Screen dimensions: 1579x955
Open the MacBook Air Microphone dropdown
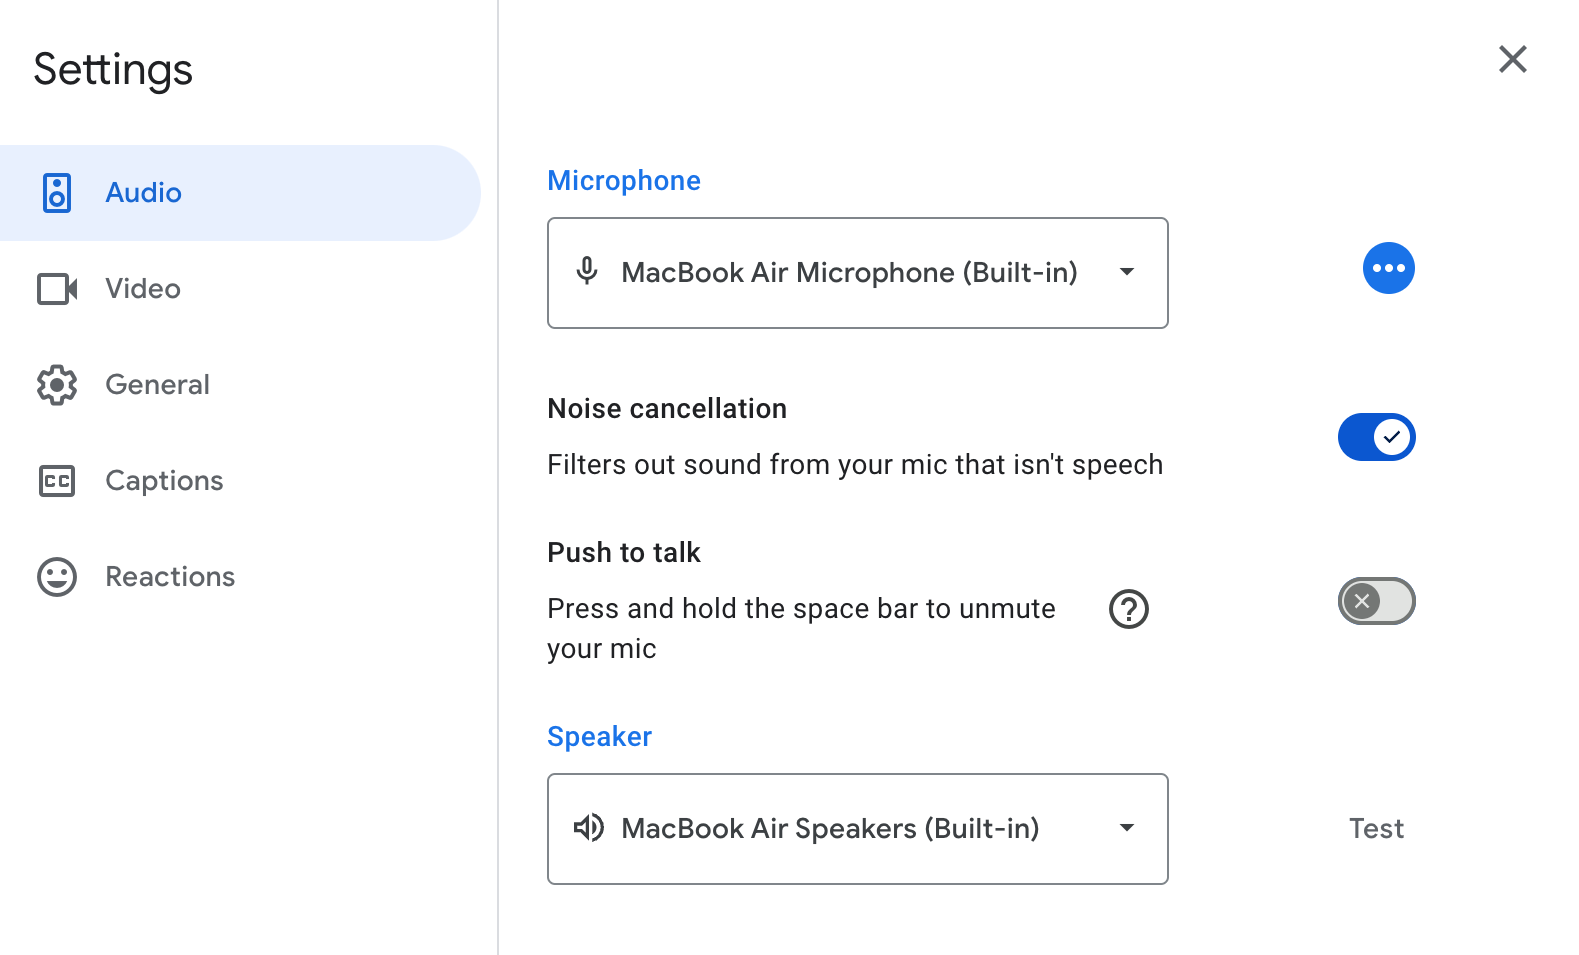click(858, 273)
